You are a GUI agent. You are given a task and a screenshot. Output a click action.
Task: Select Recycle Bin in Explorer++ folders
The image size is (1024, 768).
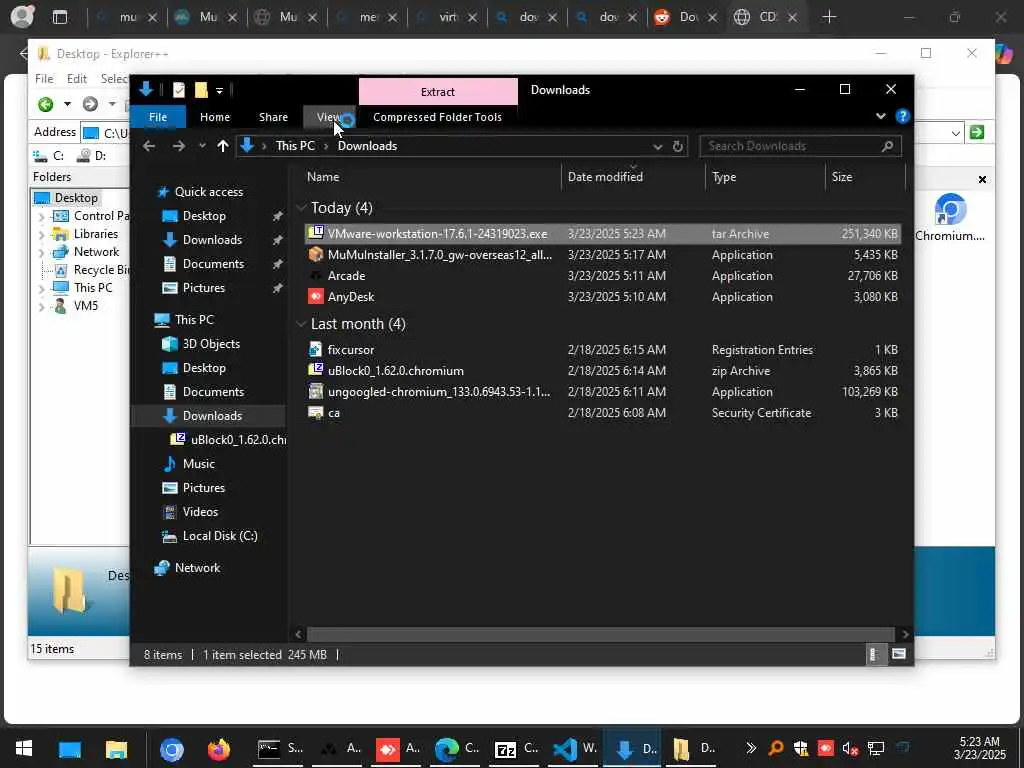pyautogui.click(x=101, y=270)
